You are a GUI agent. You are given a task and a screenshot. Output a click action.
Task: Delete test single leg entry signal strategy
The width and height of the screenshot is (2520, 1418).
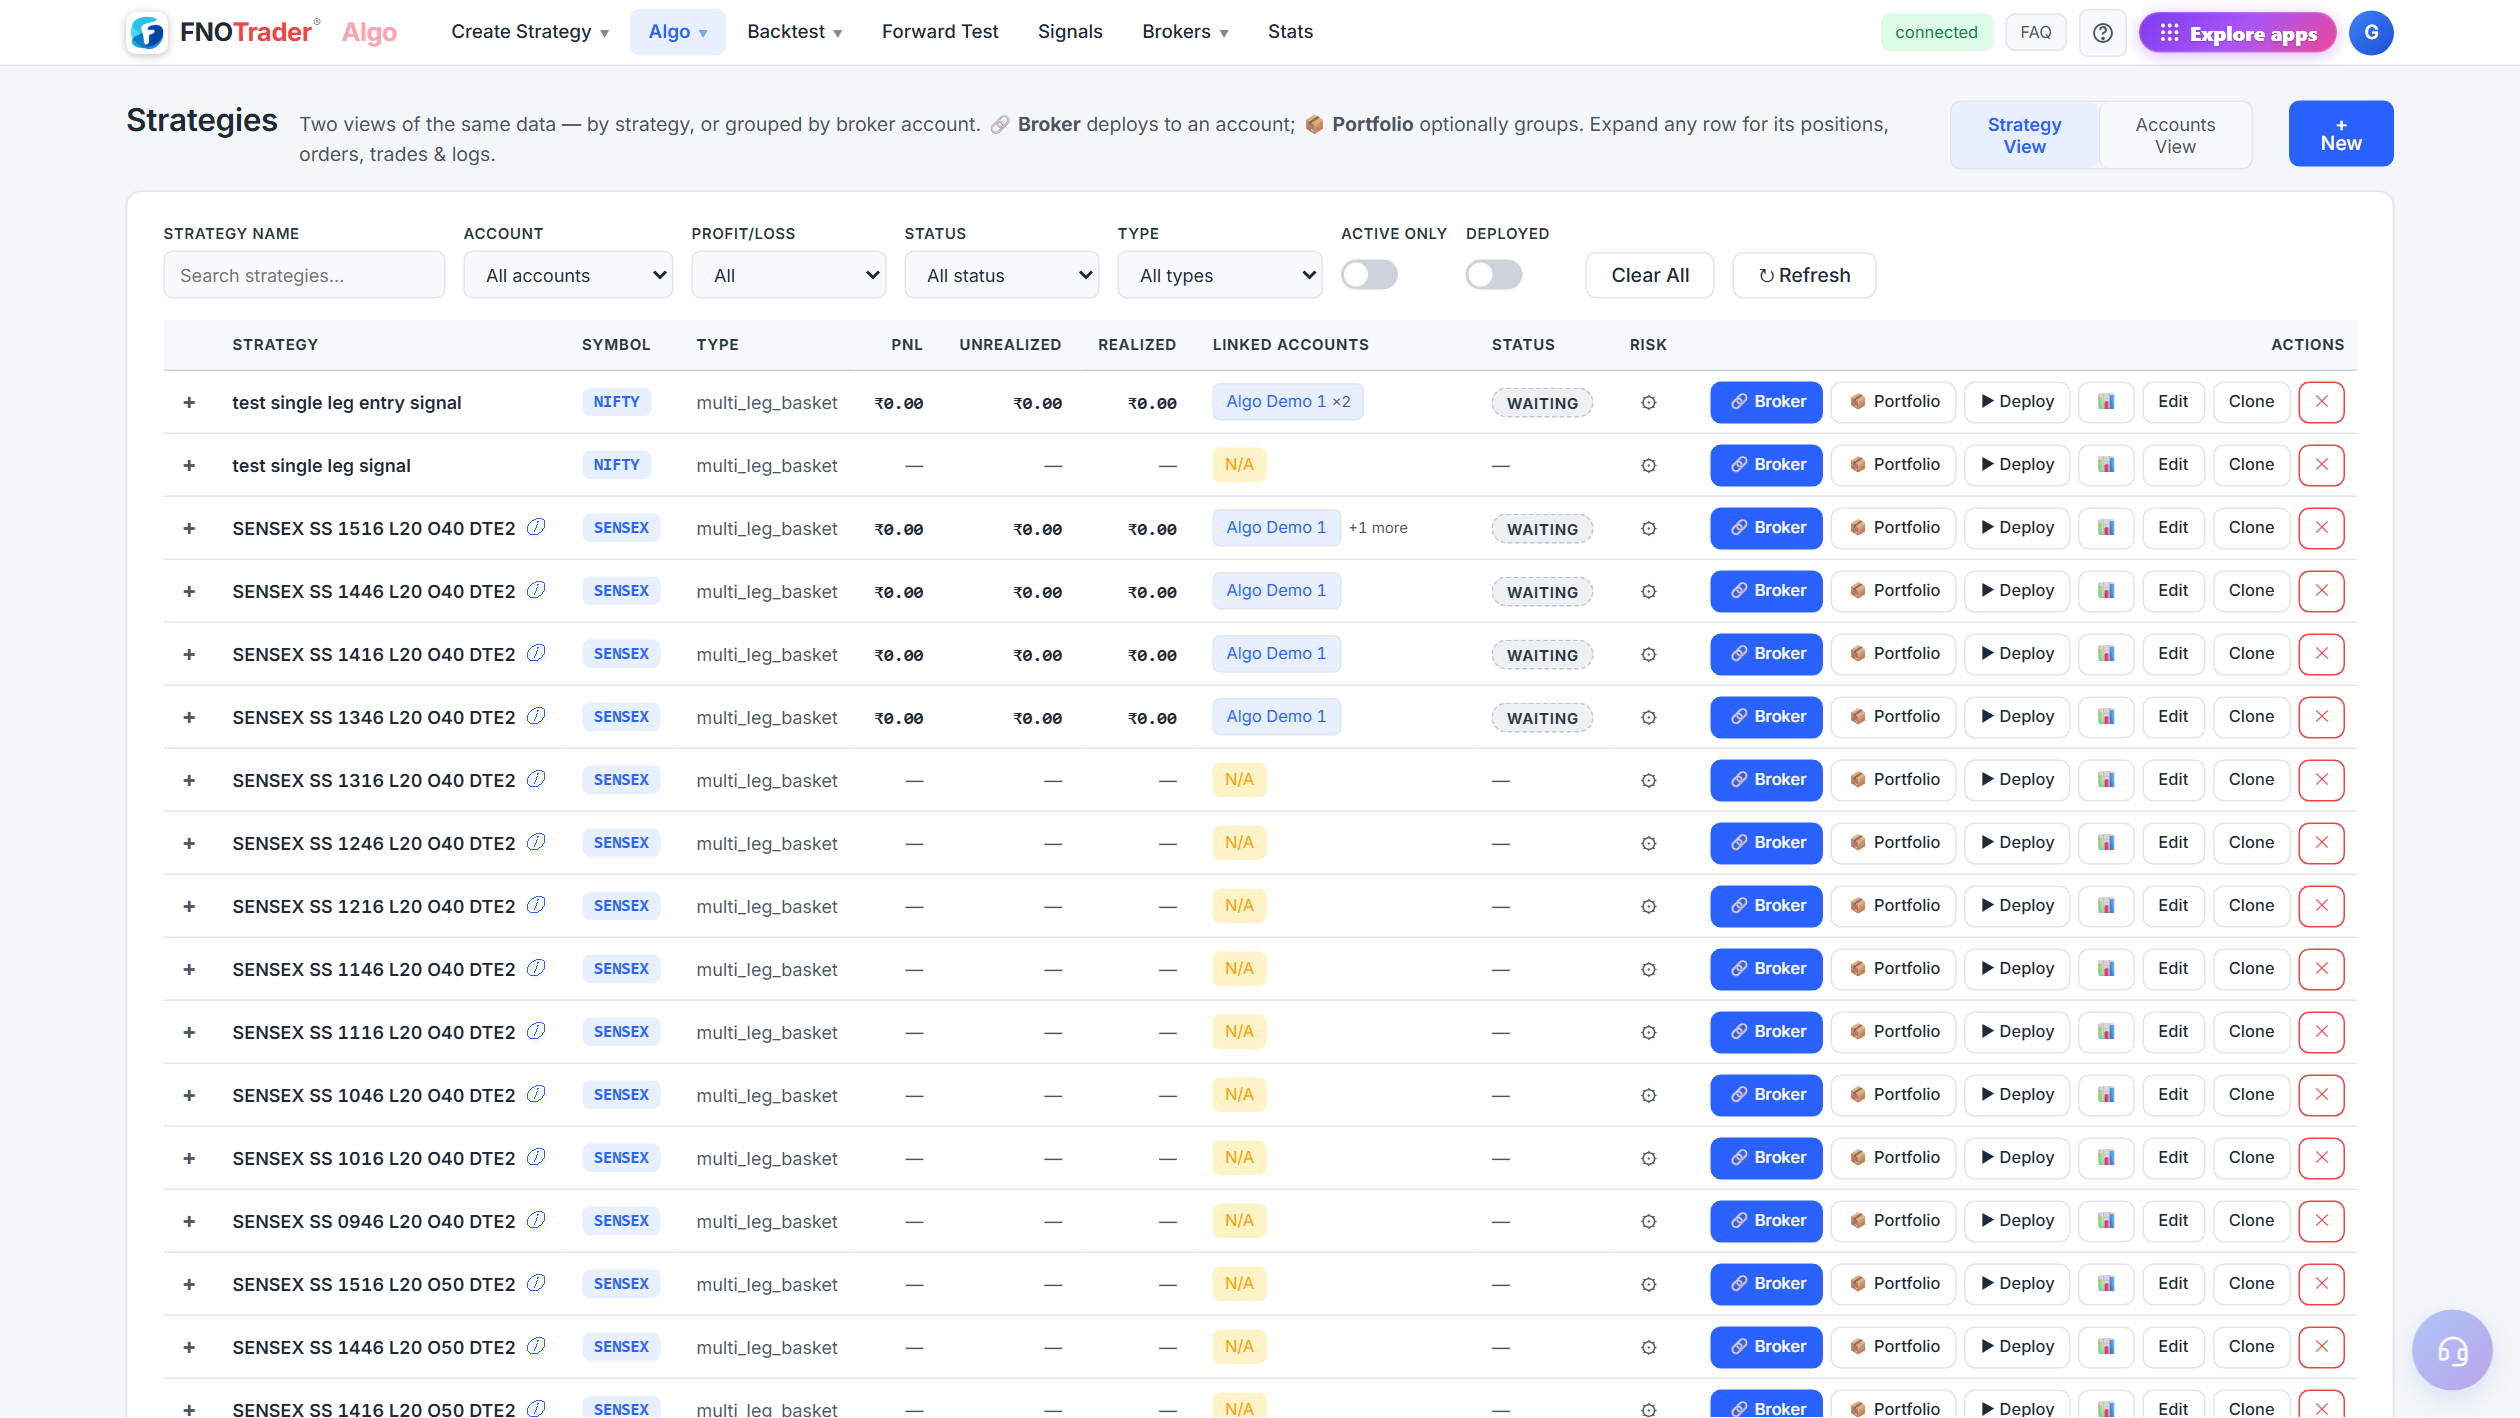click(x=2321, y=402)
